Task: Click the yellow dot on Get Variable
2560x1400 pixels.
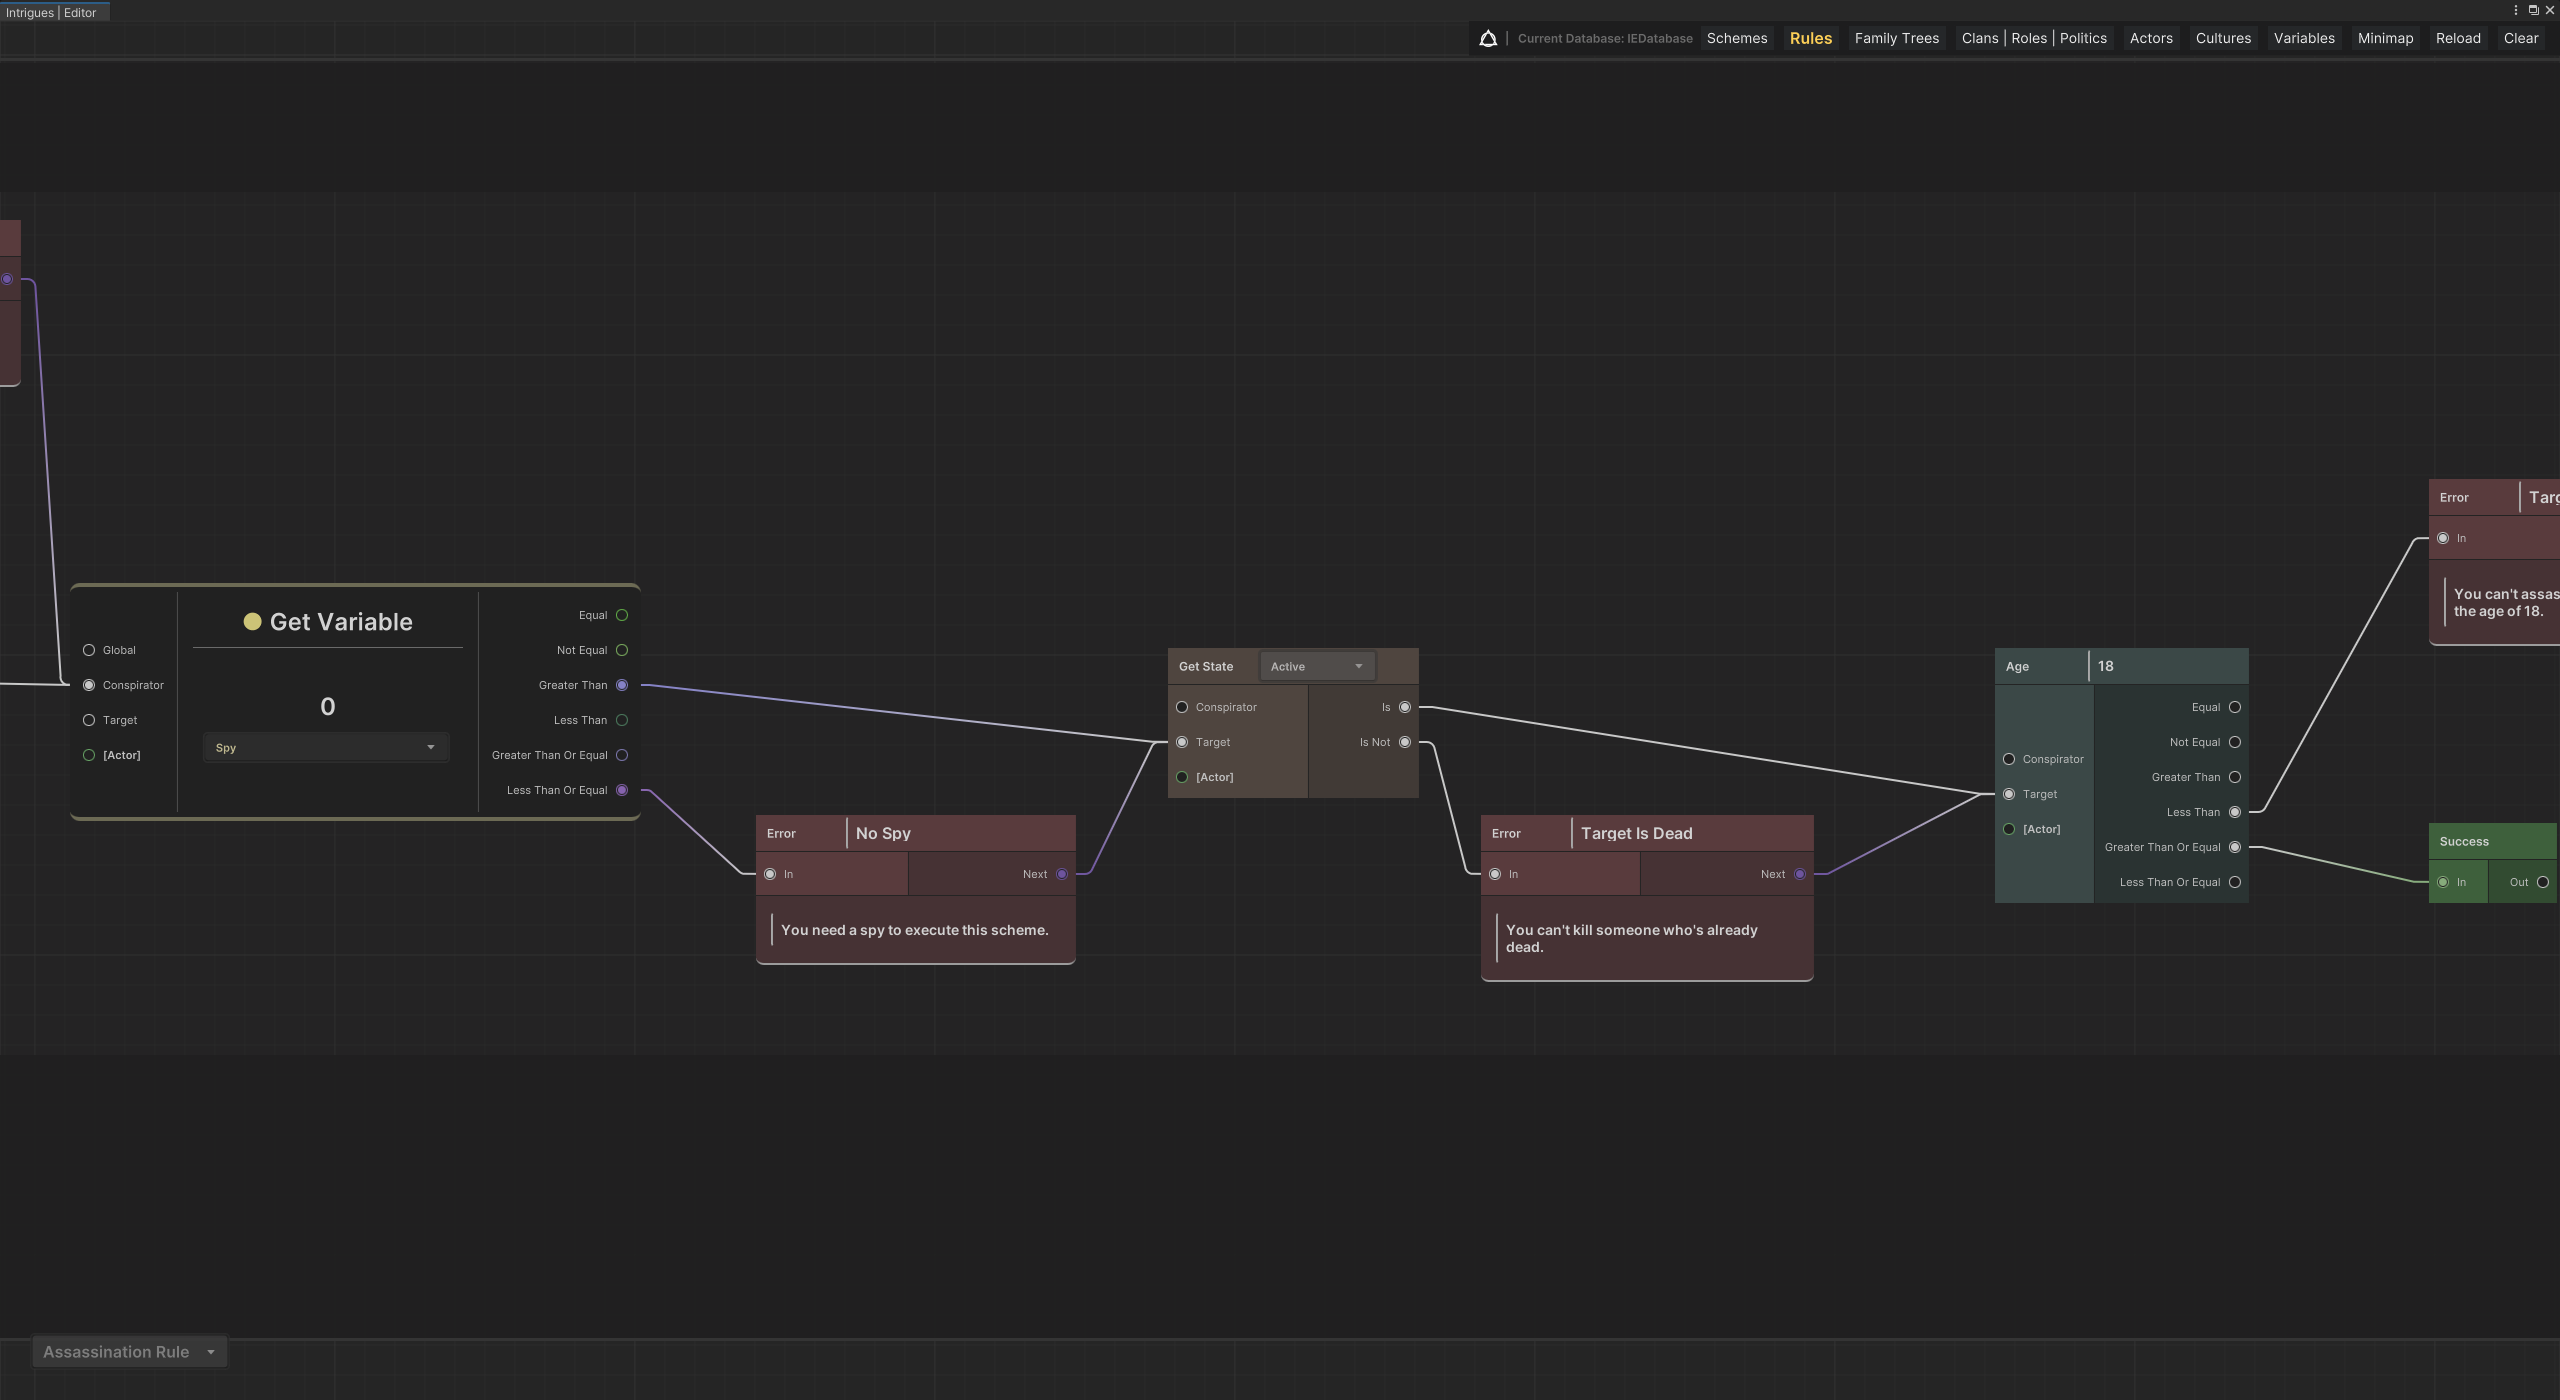Action: point(252,622)
